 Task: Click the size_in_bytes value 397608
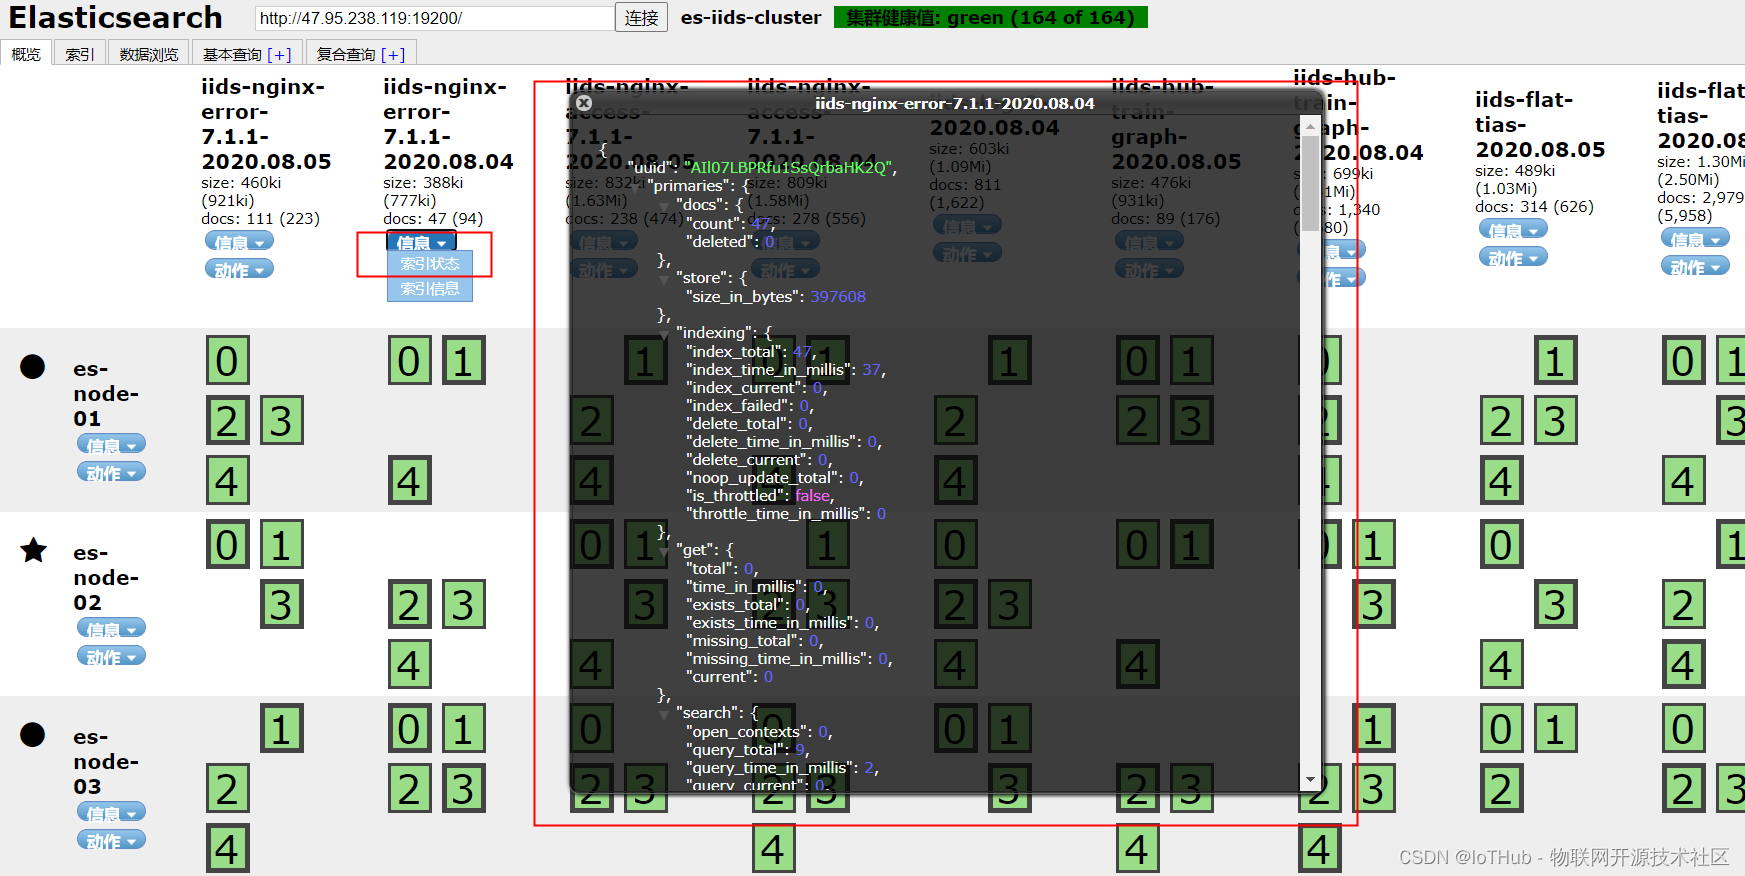[x=838, y=297]
